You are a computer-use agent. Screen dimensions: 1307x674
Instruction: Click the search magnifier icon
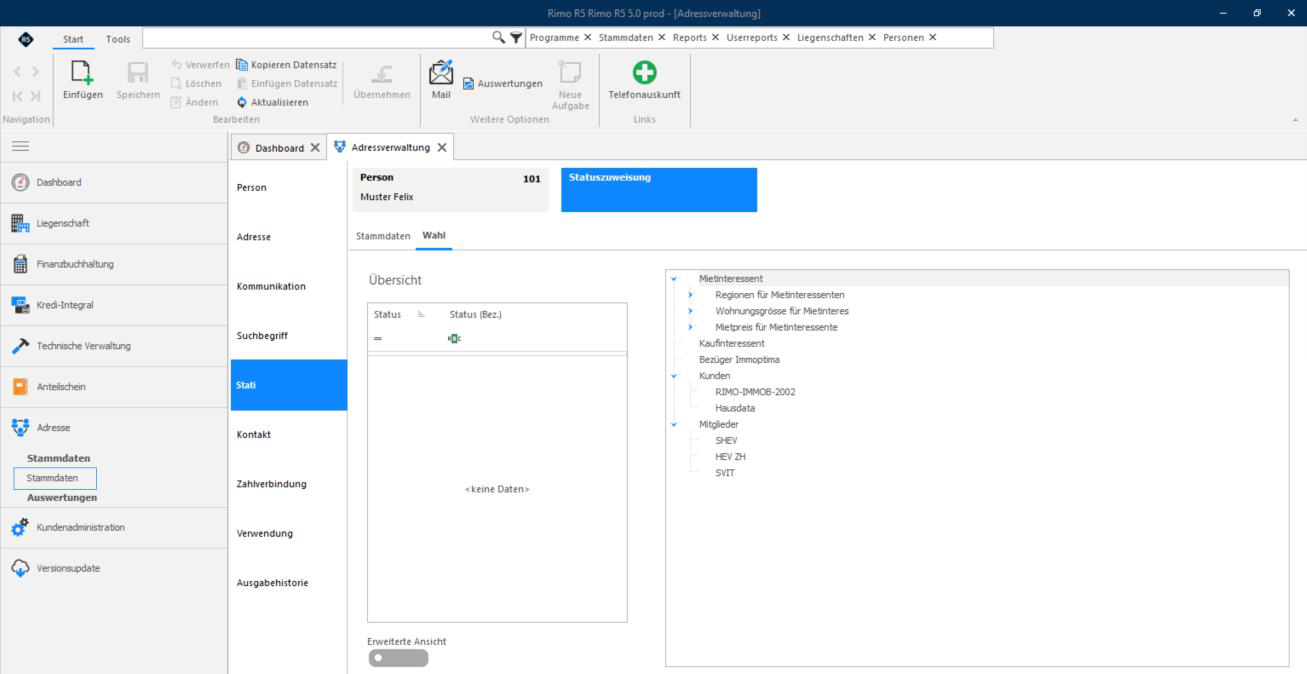[x=499, y=38]
